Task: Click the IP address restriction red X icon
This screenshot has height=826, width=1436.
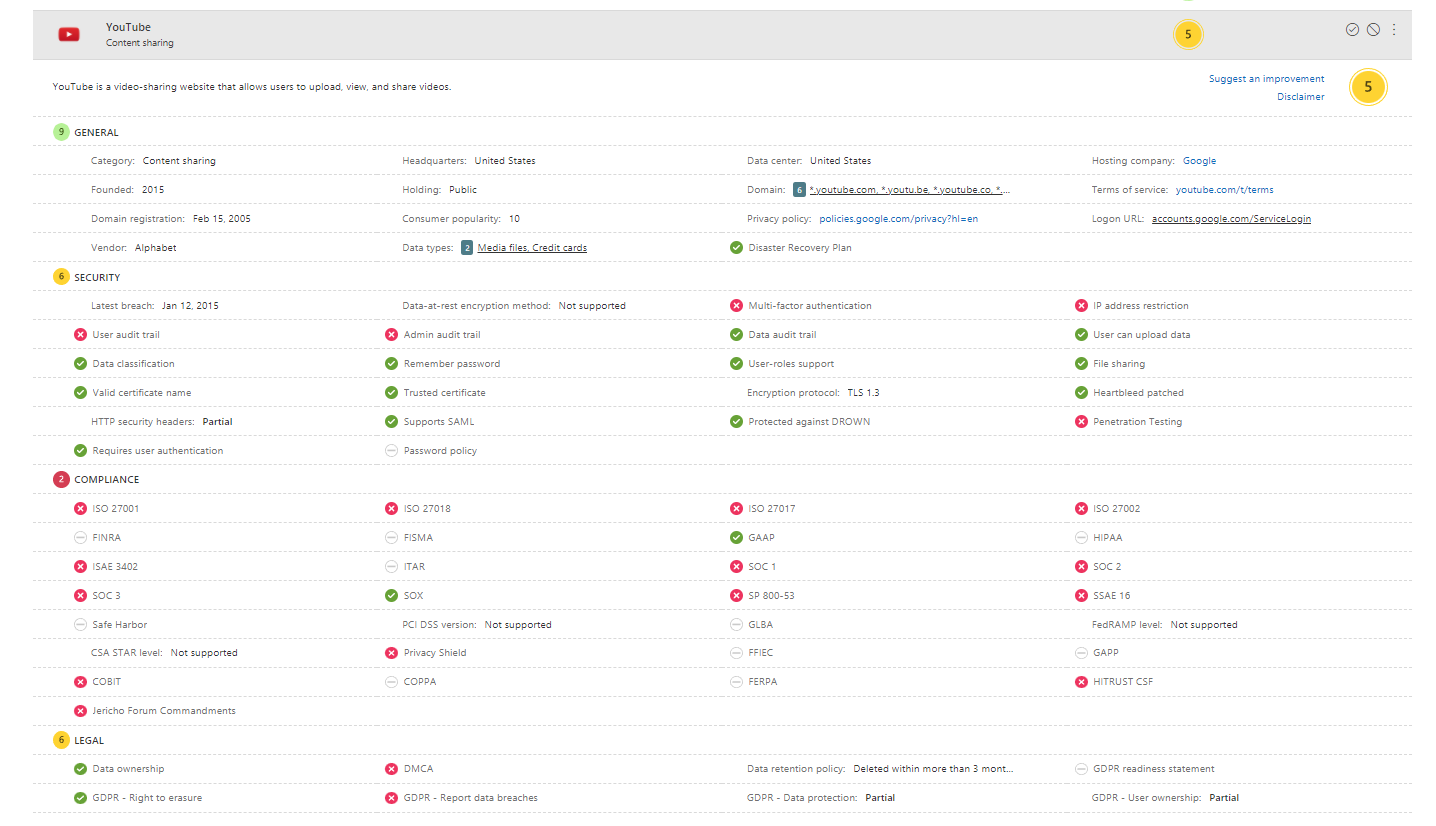Action: pyautogui.click(x=1081, y=306)
